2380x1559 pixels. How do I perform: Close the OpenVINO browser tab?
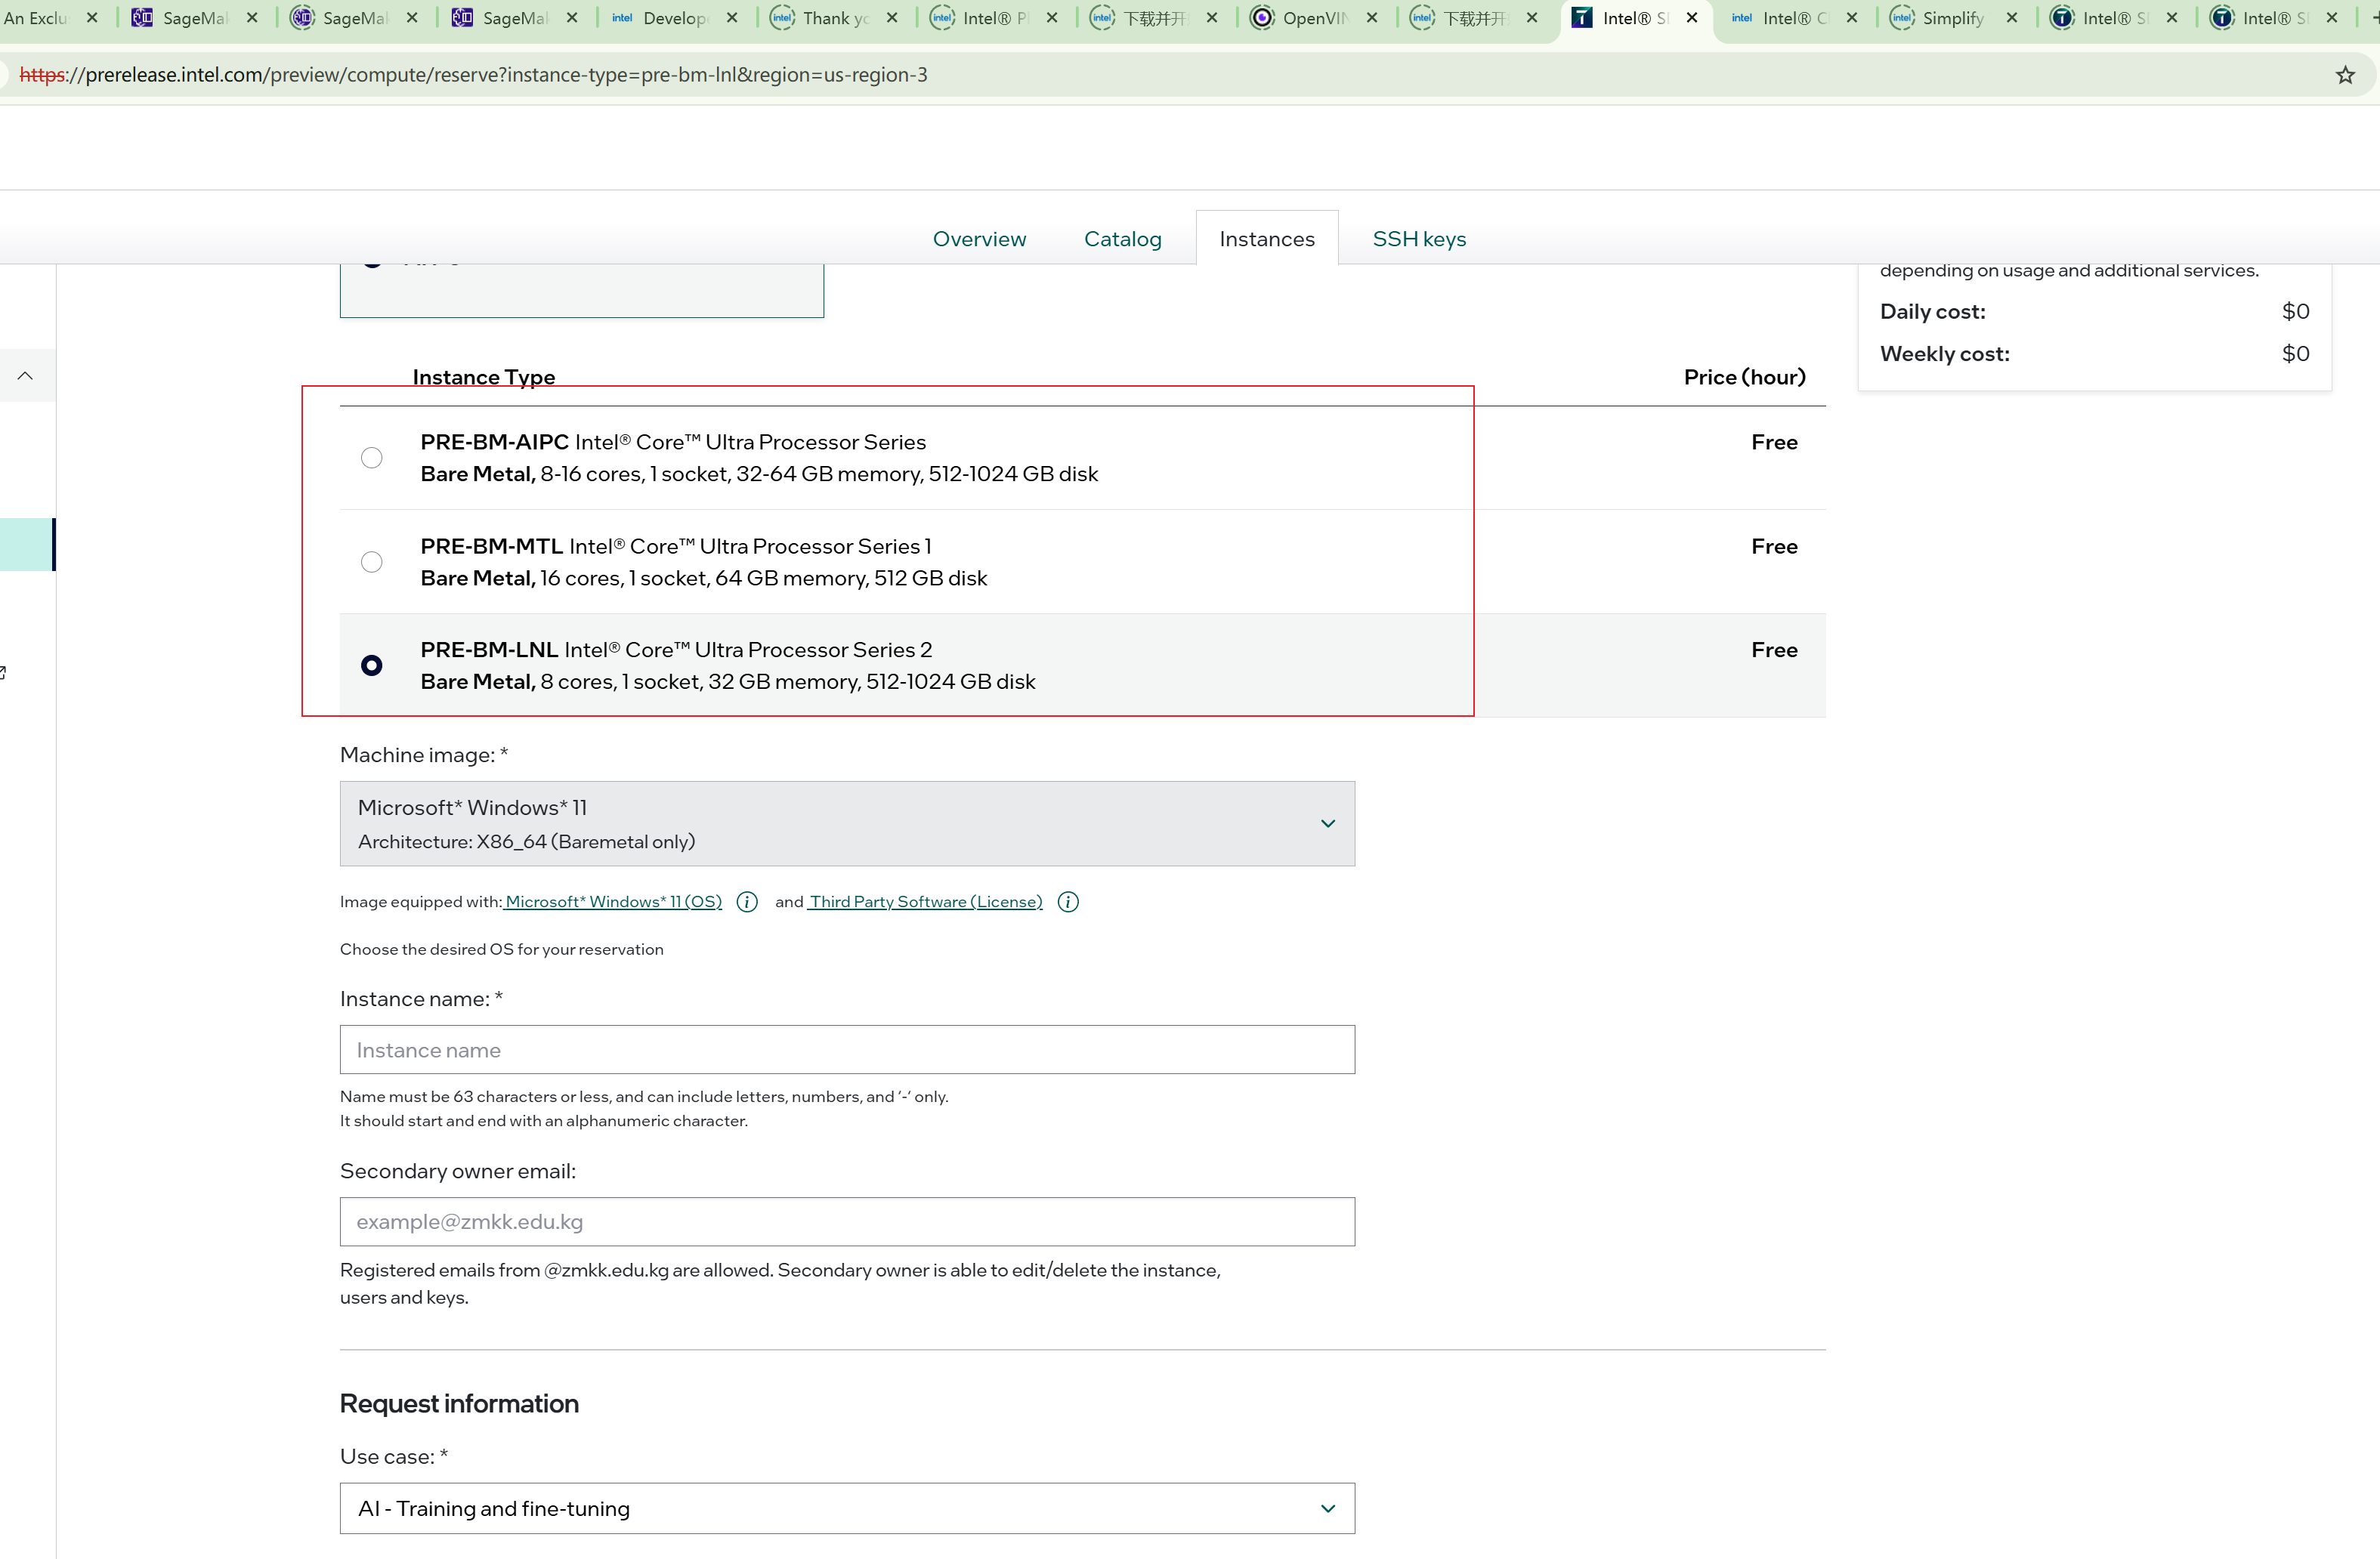click(1372, 18)
